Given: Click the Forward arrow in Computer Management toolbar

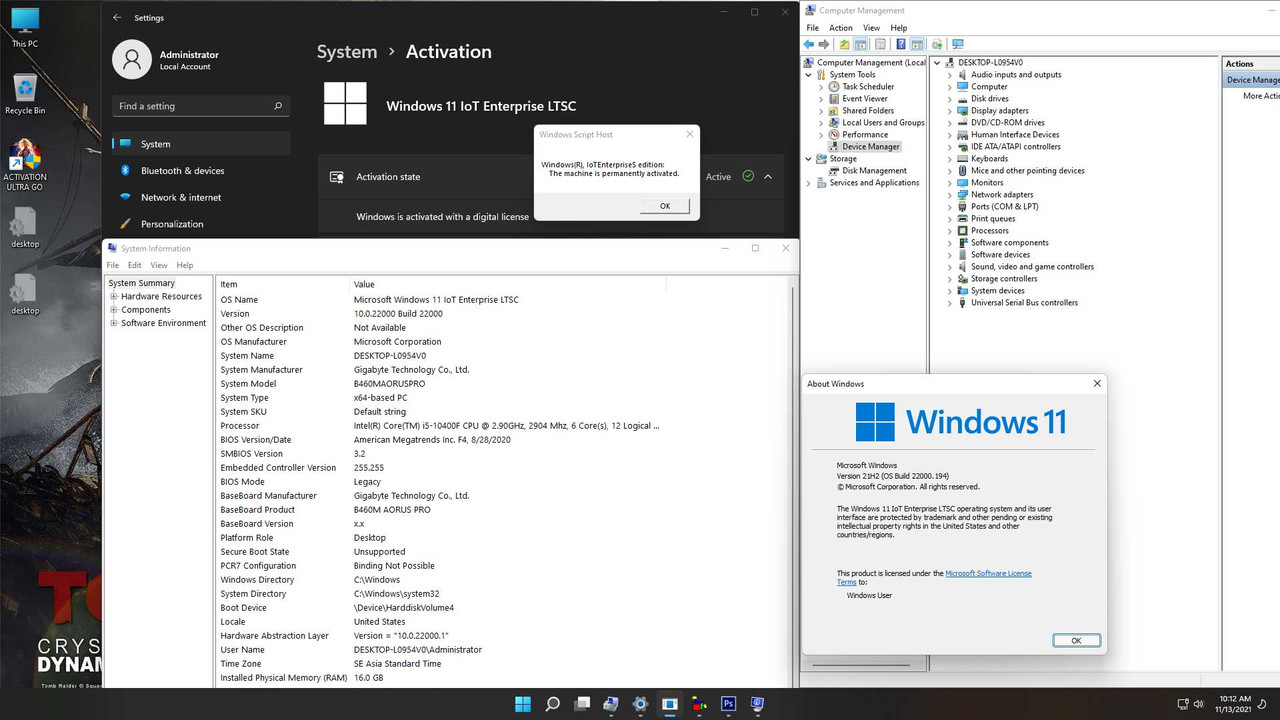Looking at the screenshot, I should tap(824, 44).
